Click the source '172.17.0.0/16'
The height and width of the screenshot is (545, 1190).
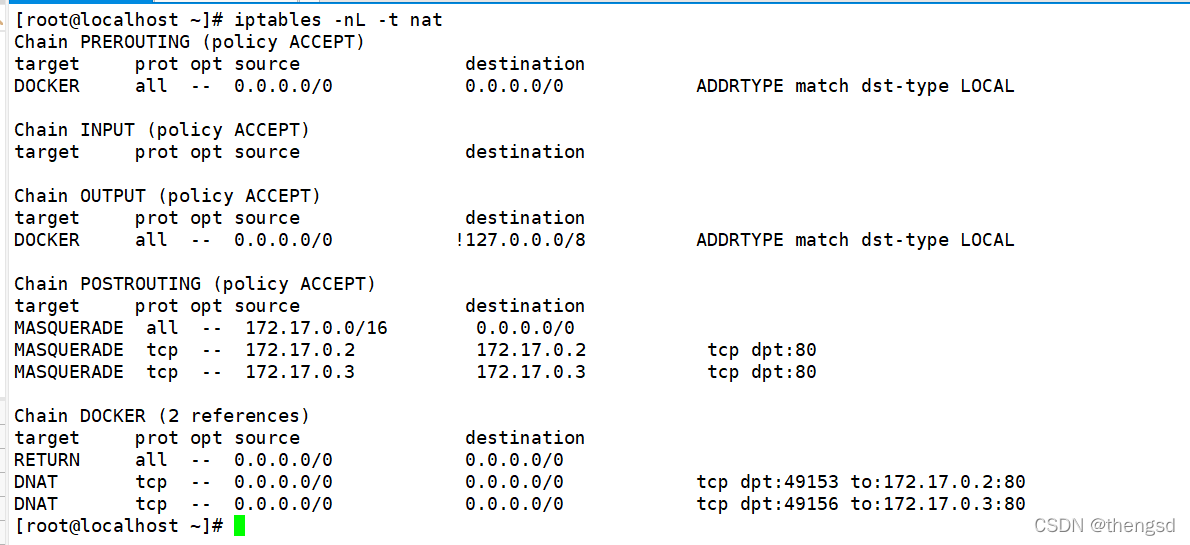(316, 328)
